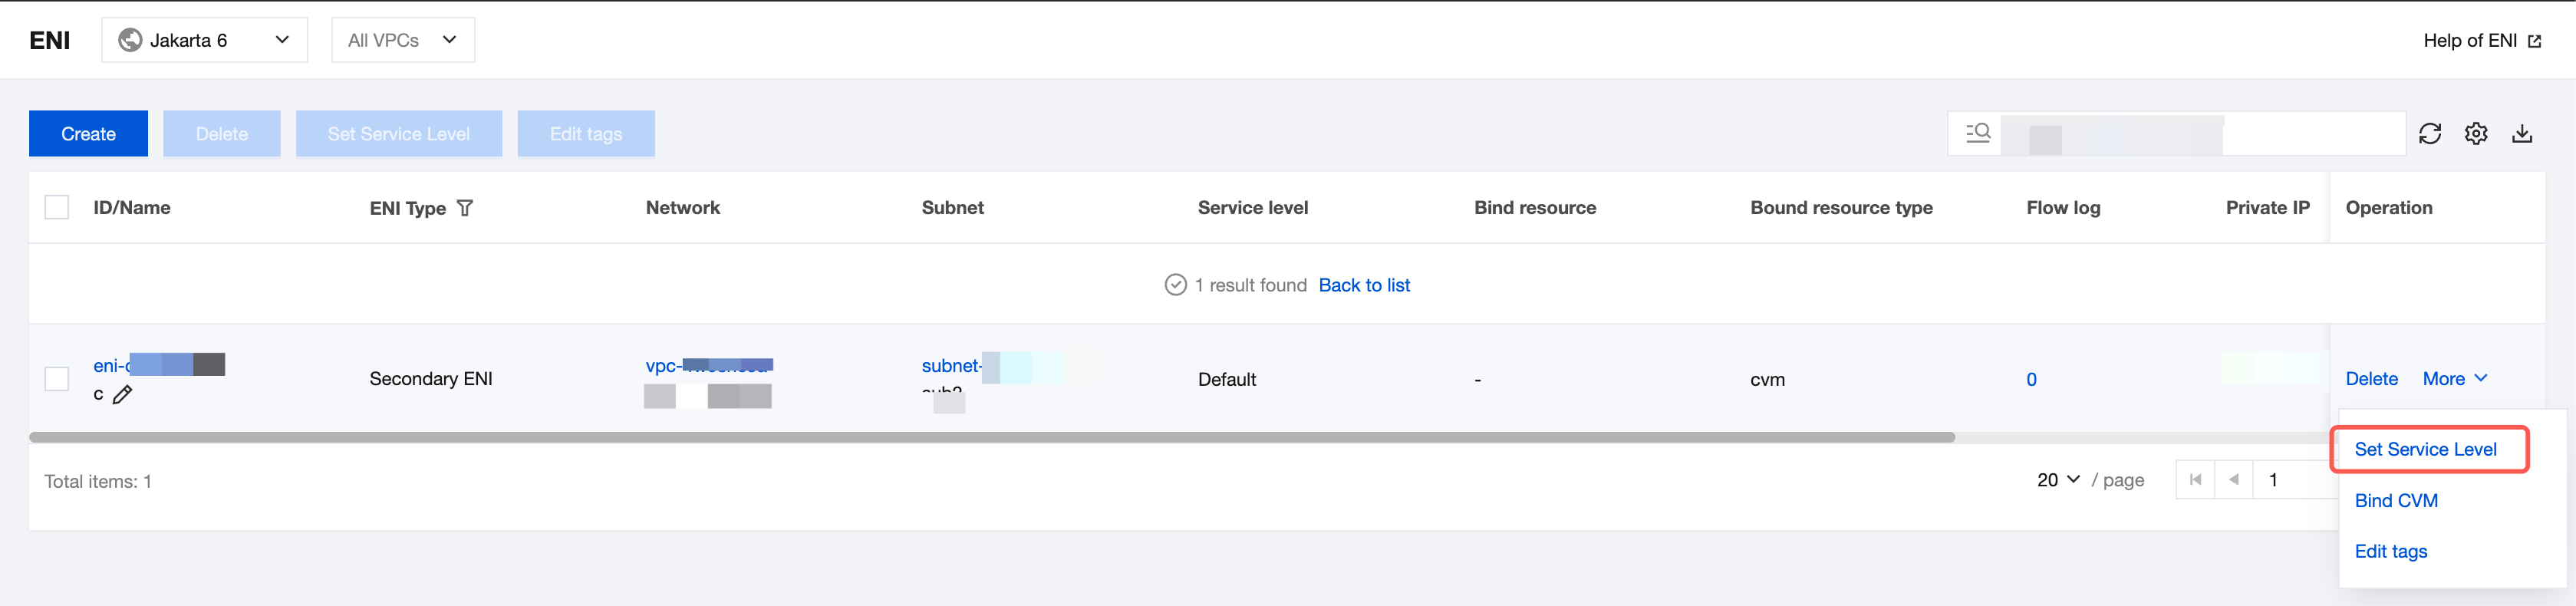2576x606 pixels.
Task: Click the horizontal table scrollbar
Action: [990, 437]
